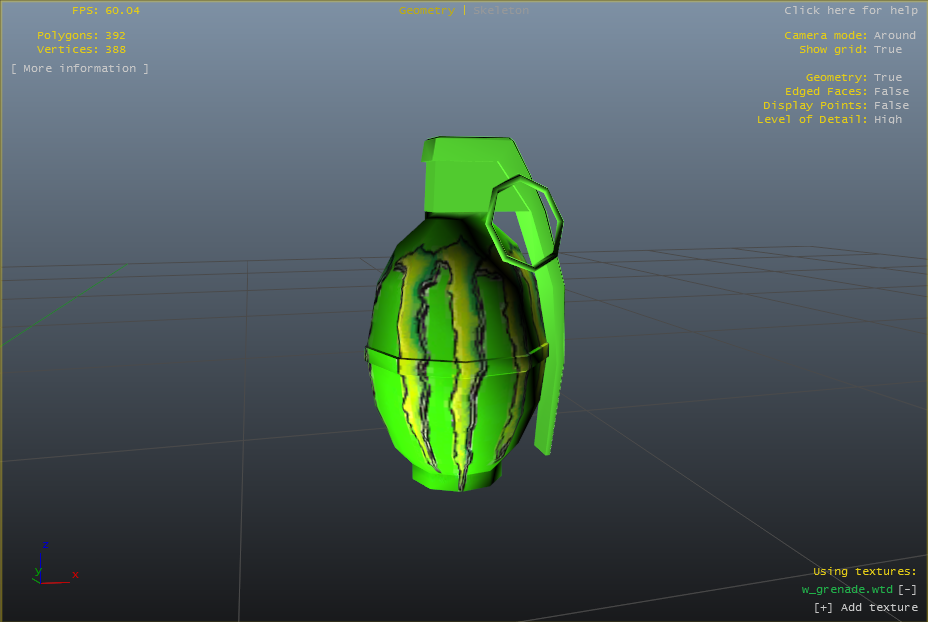Change Camera mode value Around

point(894,36)
